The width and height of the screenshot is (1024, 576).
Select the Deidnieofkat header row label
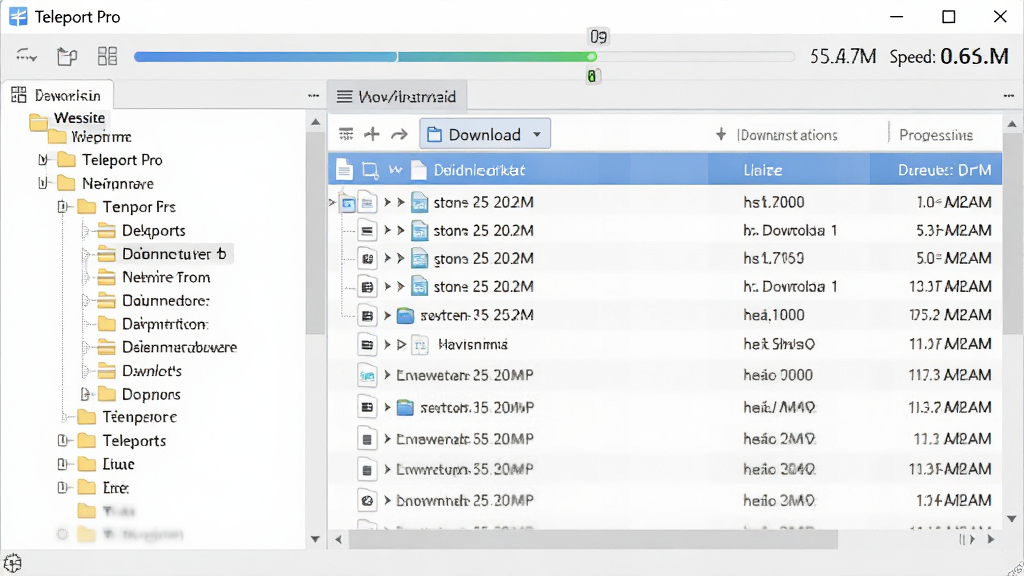[x=479, y=170]
